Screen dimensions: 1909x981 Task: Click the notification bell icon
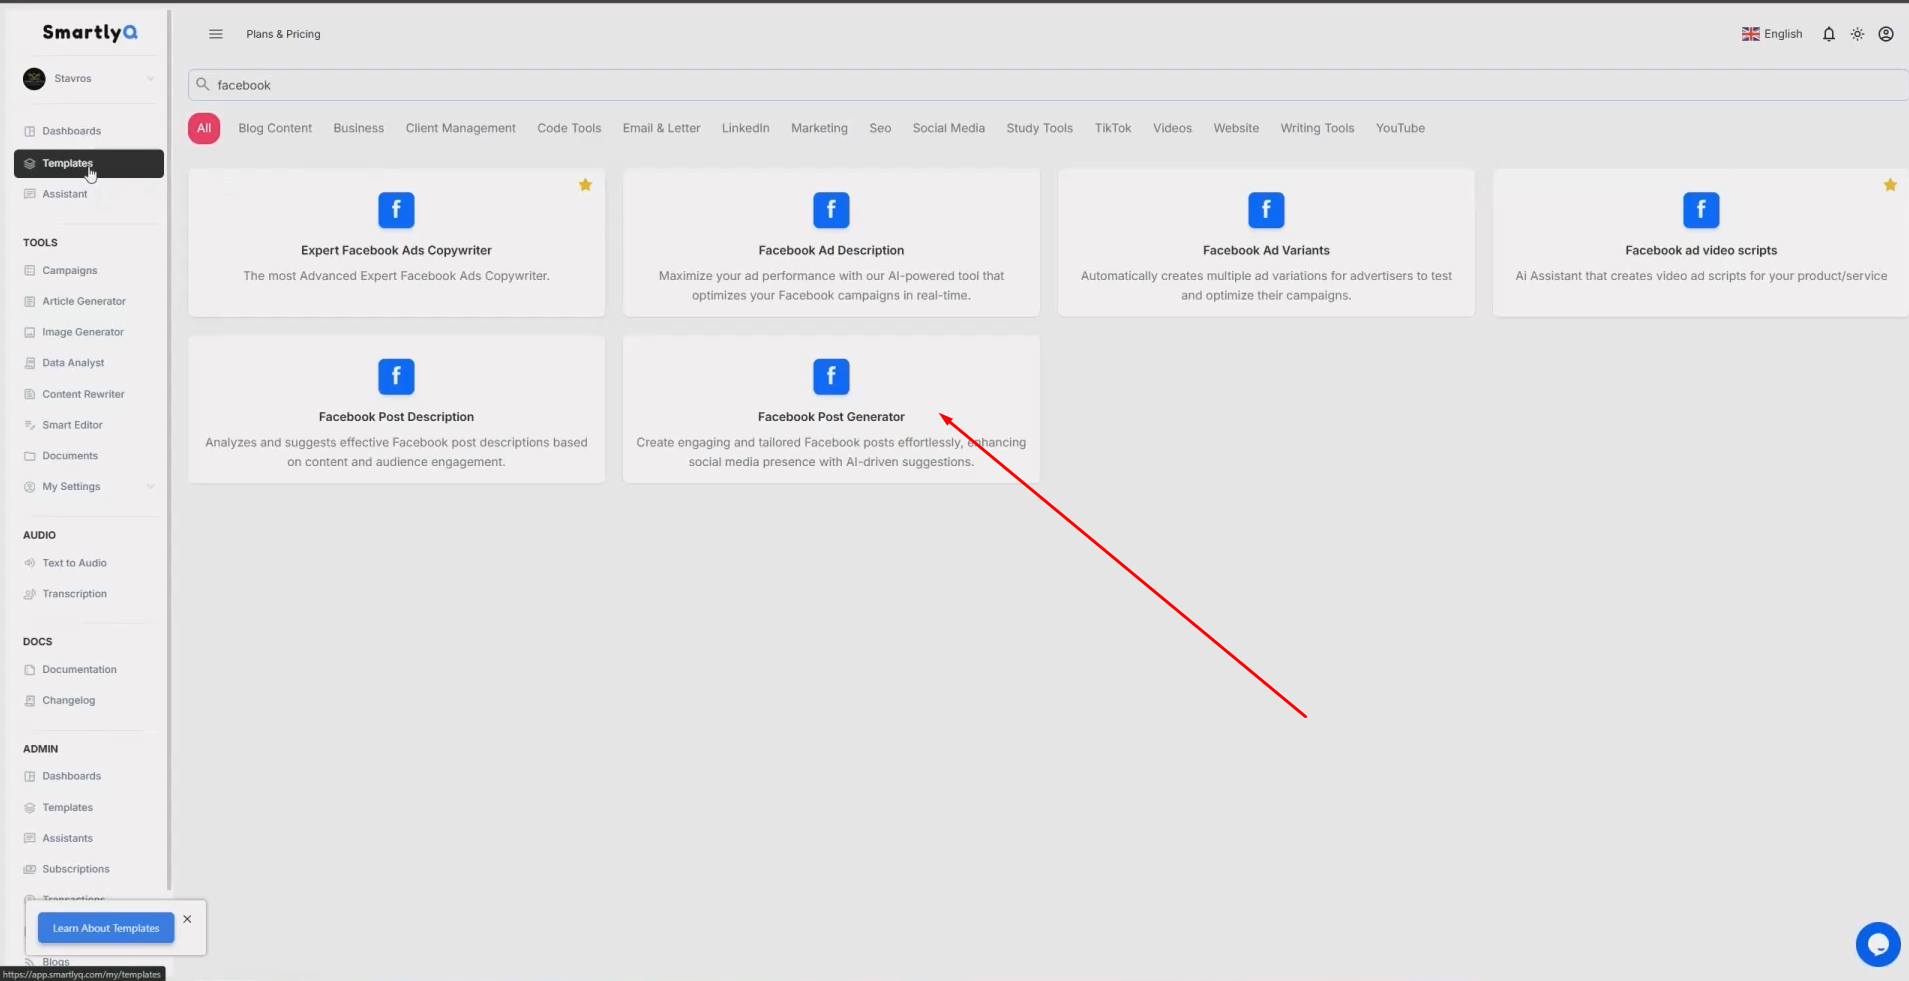(1828, 34)
